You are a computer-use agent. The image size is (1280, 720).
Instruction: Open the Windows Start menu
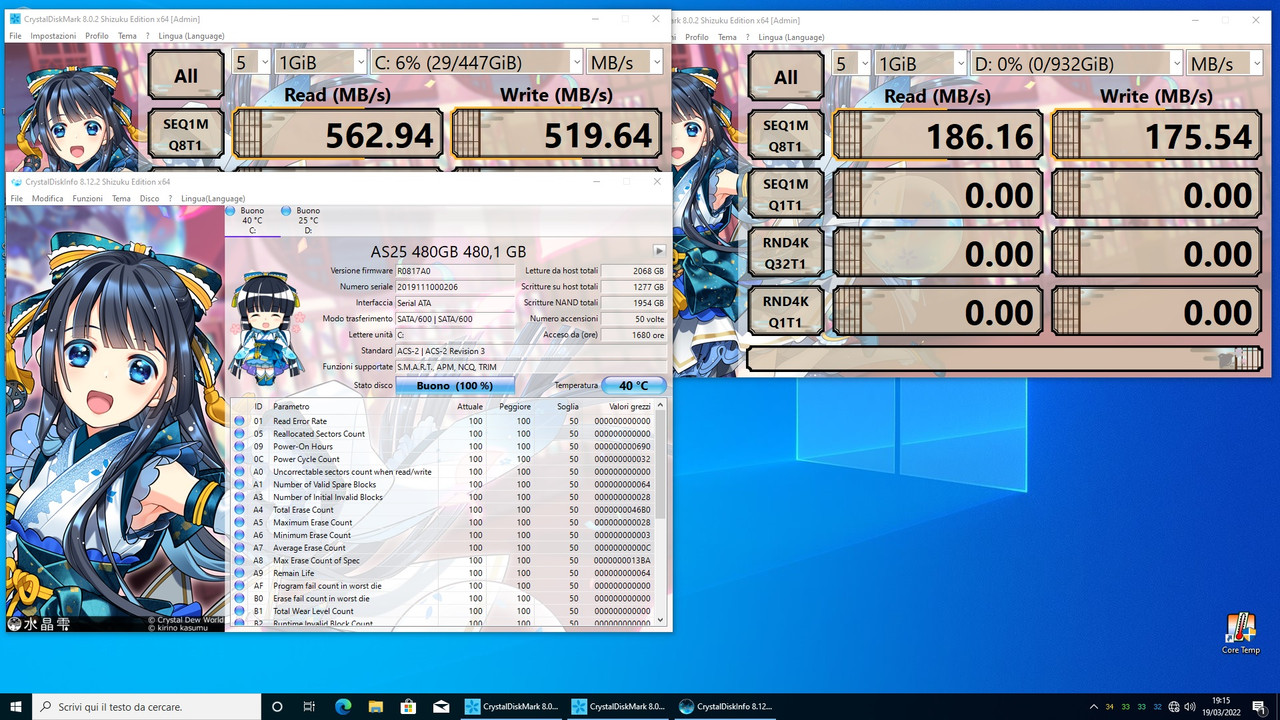[18, 706]
